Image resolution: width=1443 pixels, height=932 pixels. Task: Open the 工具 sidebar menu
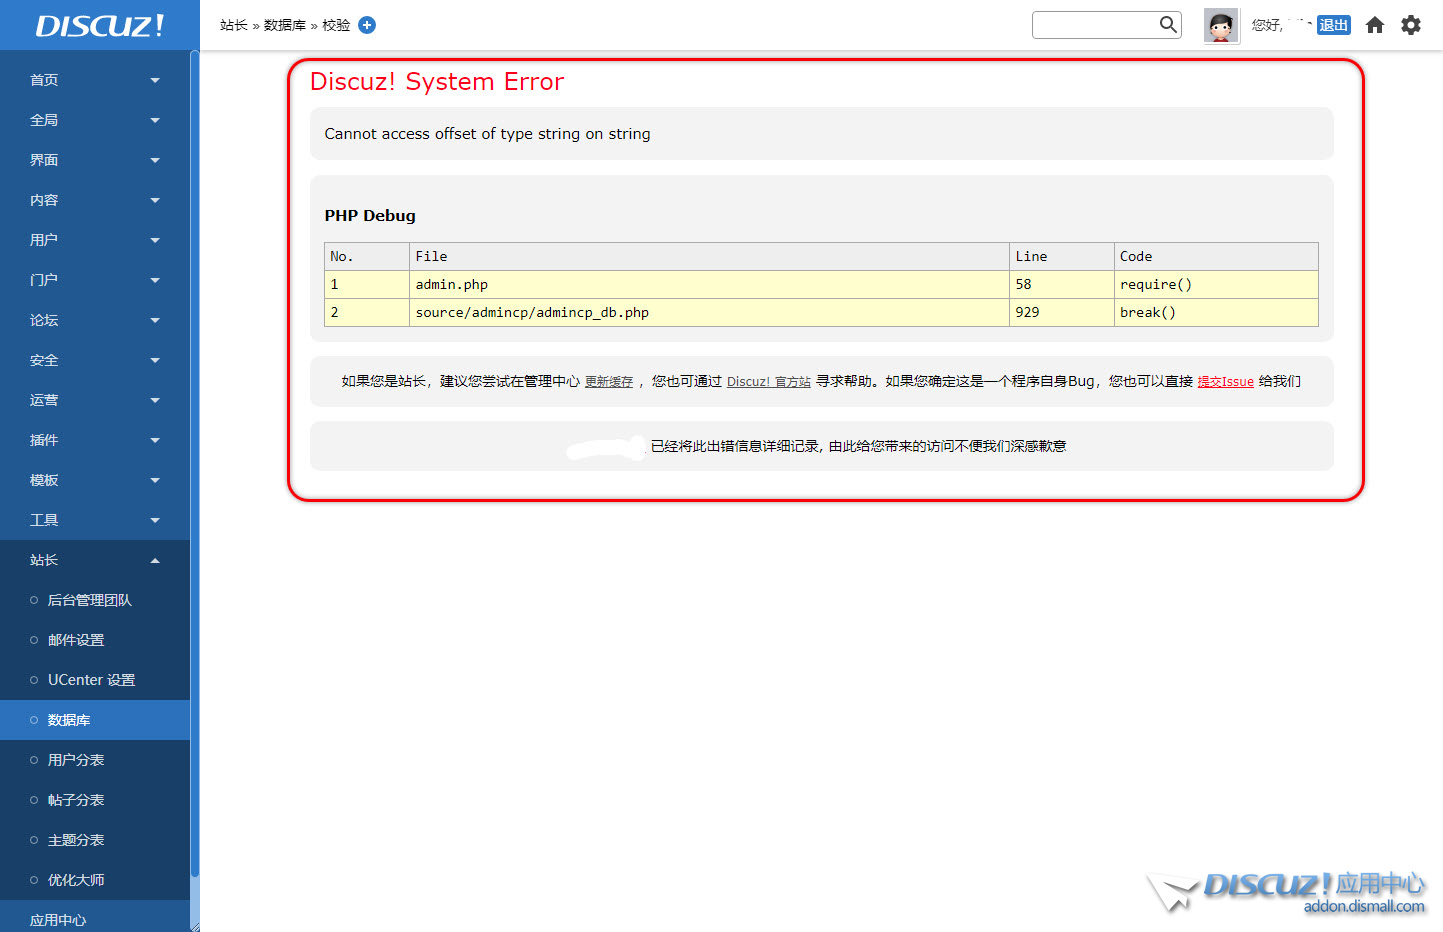[95, 520]
